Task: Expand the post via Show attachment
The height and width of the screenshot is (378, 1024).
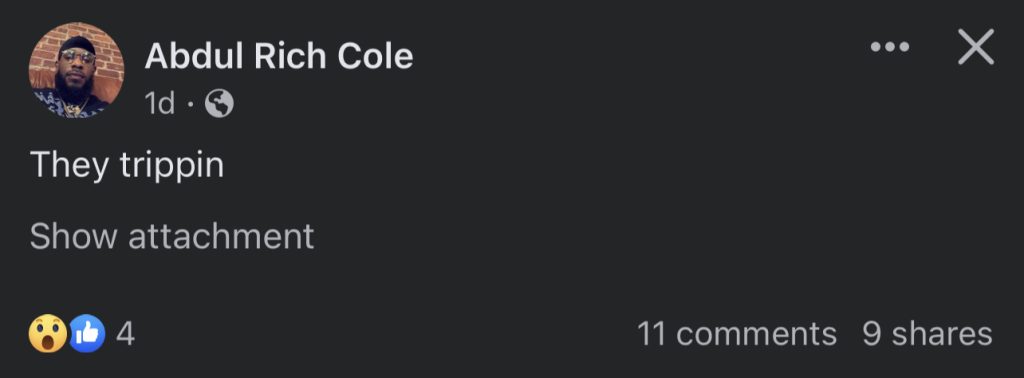Action: coord(172,236)
